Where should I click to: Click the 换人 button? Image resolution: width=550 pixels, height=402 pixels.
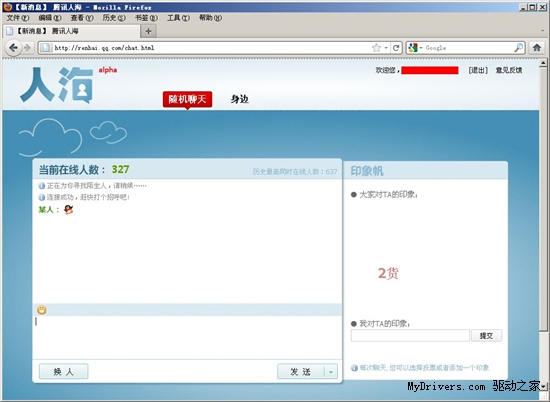(x=63, y=372)
